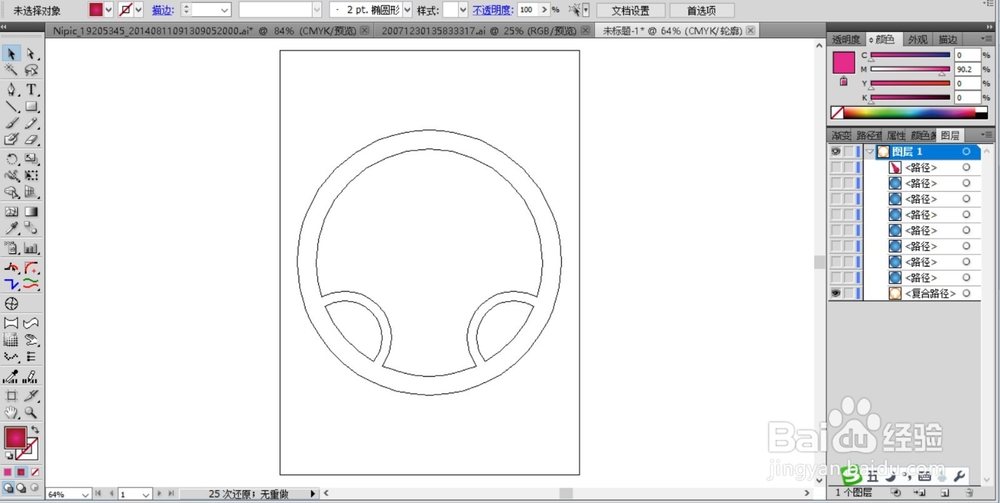Viewport: 1000px width, 503px height.
Task: Select the Eraser tool
Action: [x=31, y=140]
